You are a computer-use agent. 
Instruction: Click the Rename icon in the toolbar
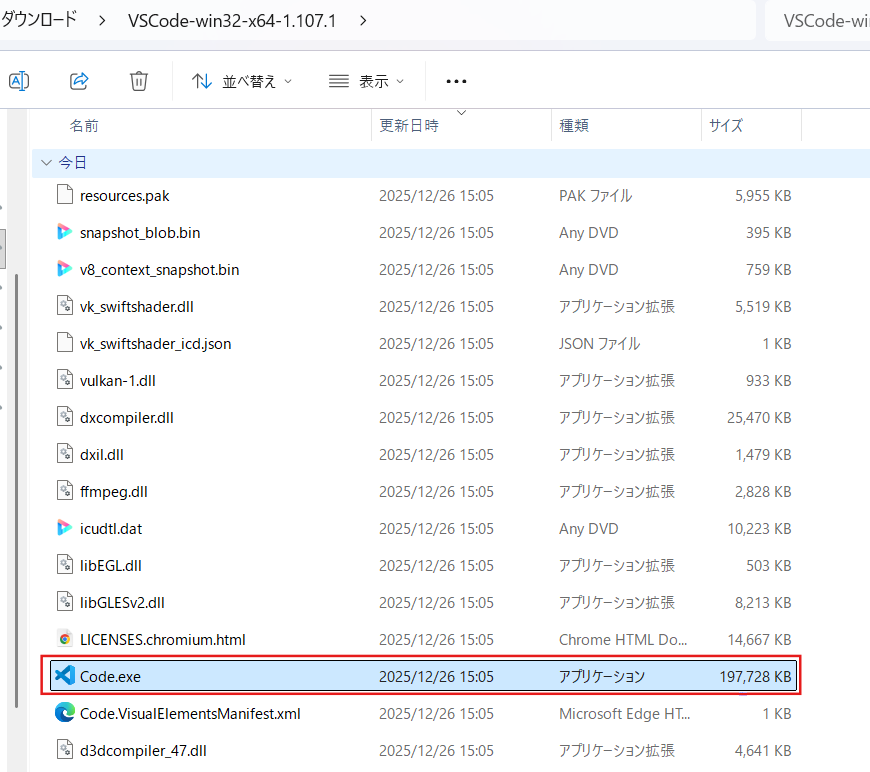tap(19, 81)
